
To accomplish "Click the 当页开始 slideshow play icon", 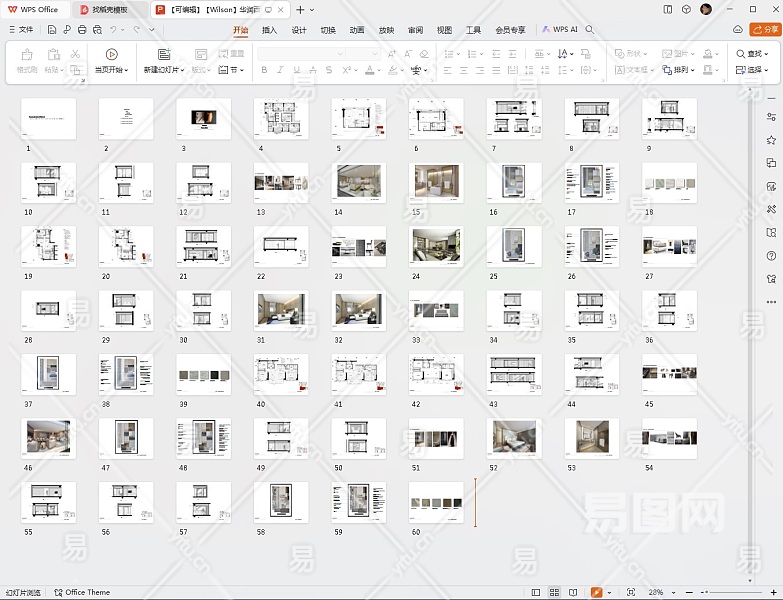I will pos(111,54).
